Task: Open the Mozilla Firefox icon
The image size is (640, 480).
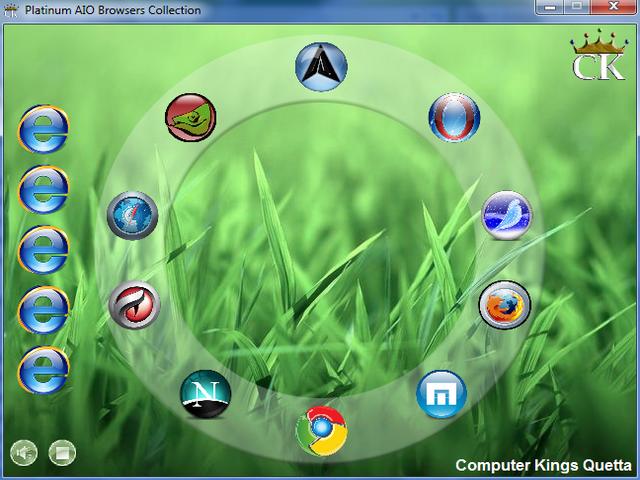Action: pyautogui.click(x=504, y=305)
